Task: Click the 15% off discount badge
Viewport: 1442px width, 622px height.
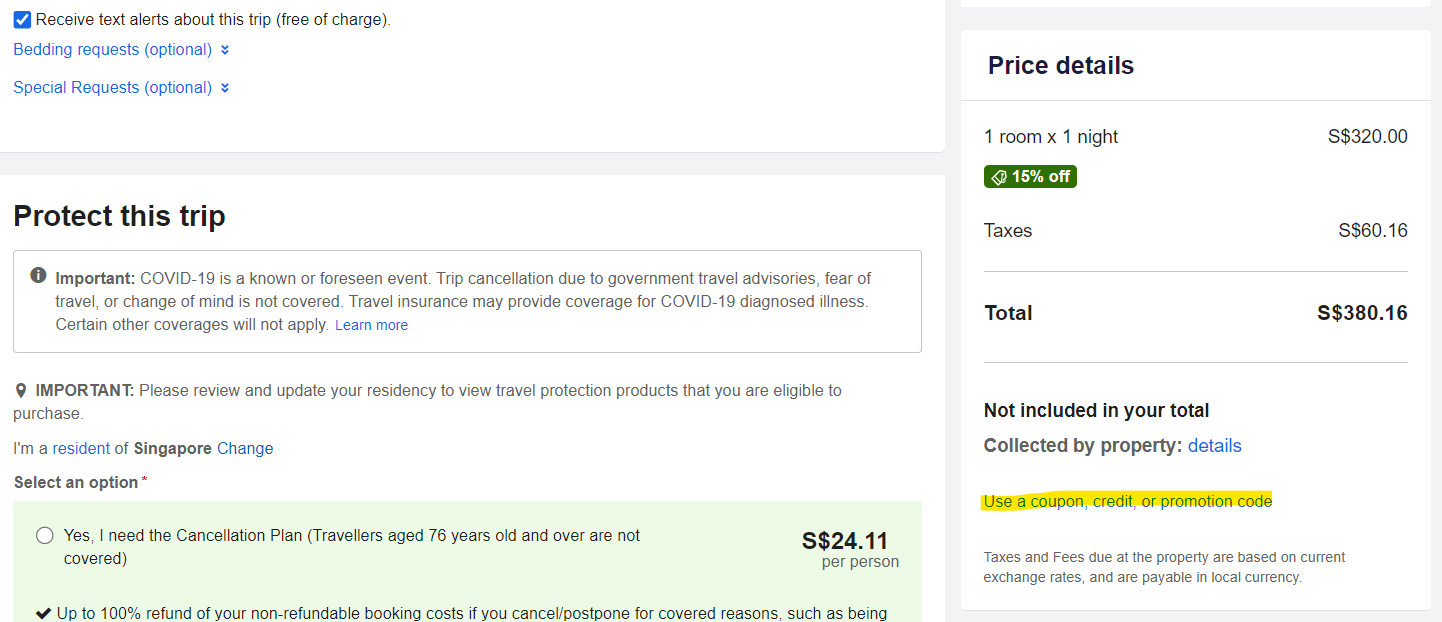Action: (1030, 176)
